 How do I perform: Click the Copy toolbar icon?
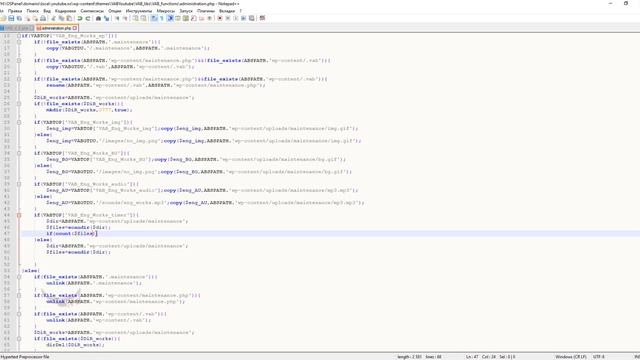(61, 18)
